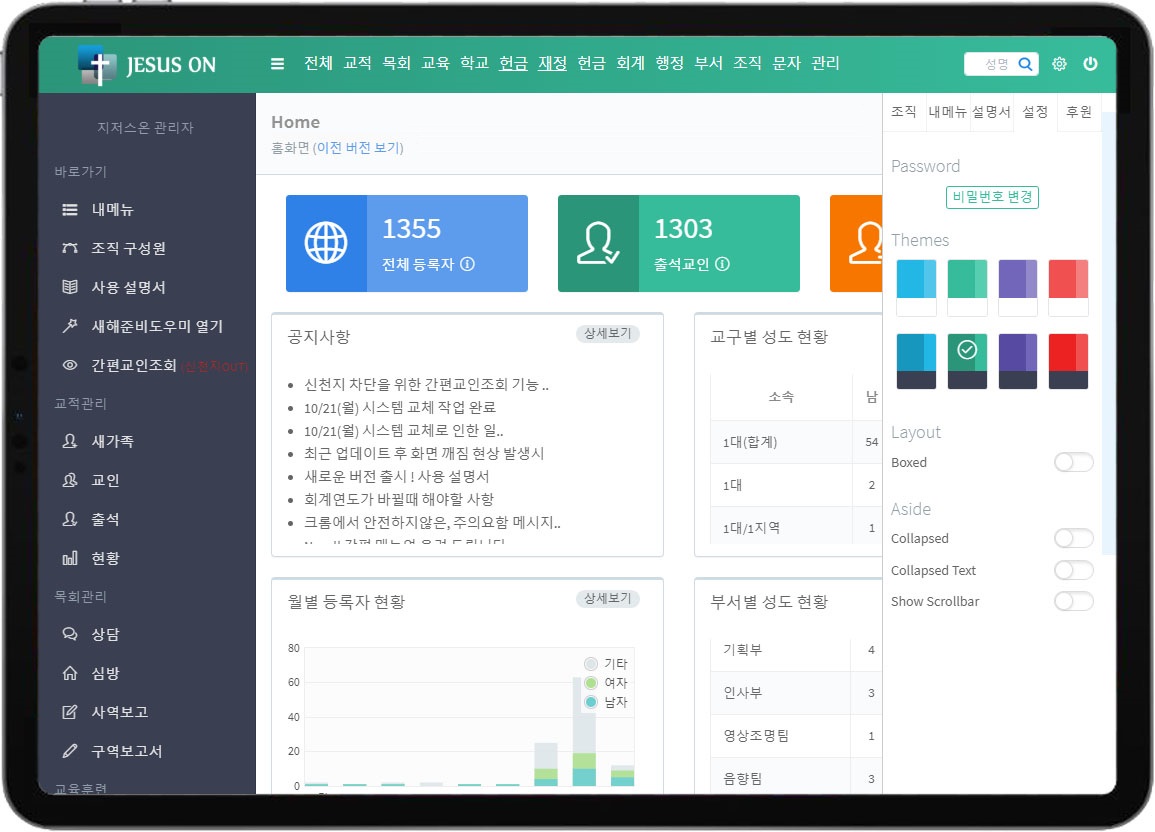The image size is (1155, 832).
Task: Expand the 교적 top navigation menu
Action: pyautogui.click(x=357, y=63)
